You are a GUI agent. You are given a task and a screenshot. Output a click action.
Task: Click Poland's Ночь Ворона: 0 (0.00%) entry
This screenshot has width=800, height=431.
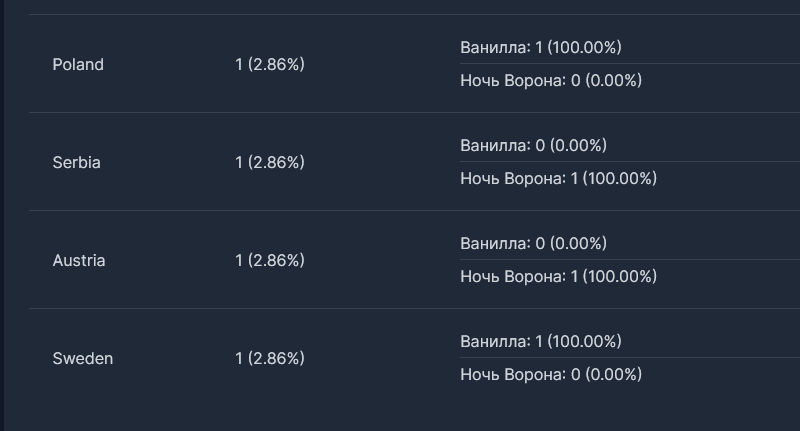551,81
